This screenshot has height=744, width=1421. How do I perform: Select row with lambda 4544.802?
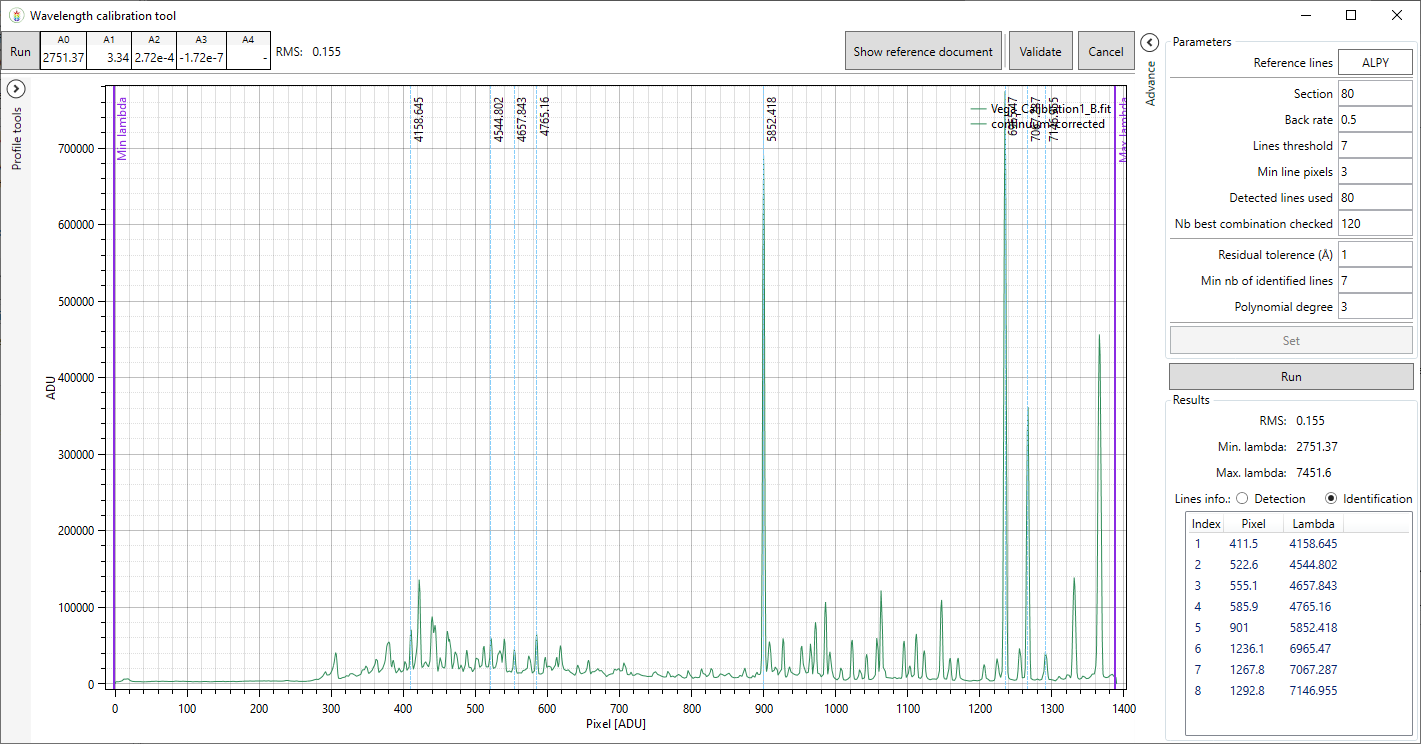pos(1298,565)
